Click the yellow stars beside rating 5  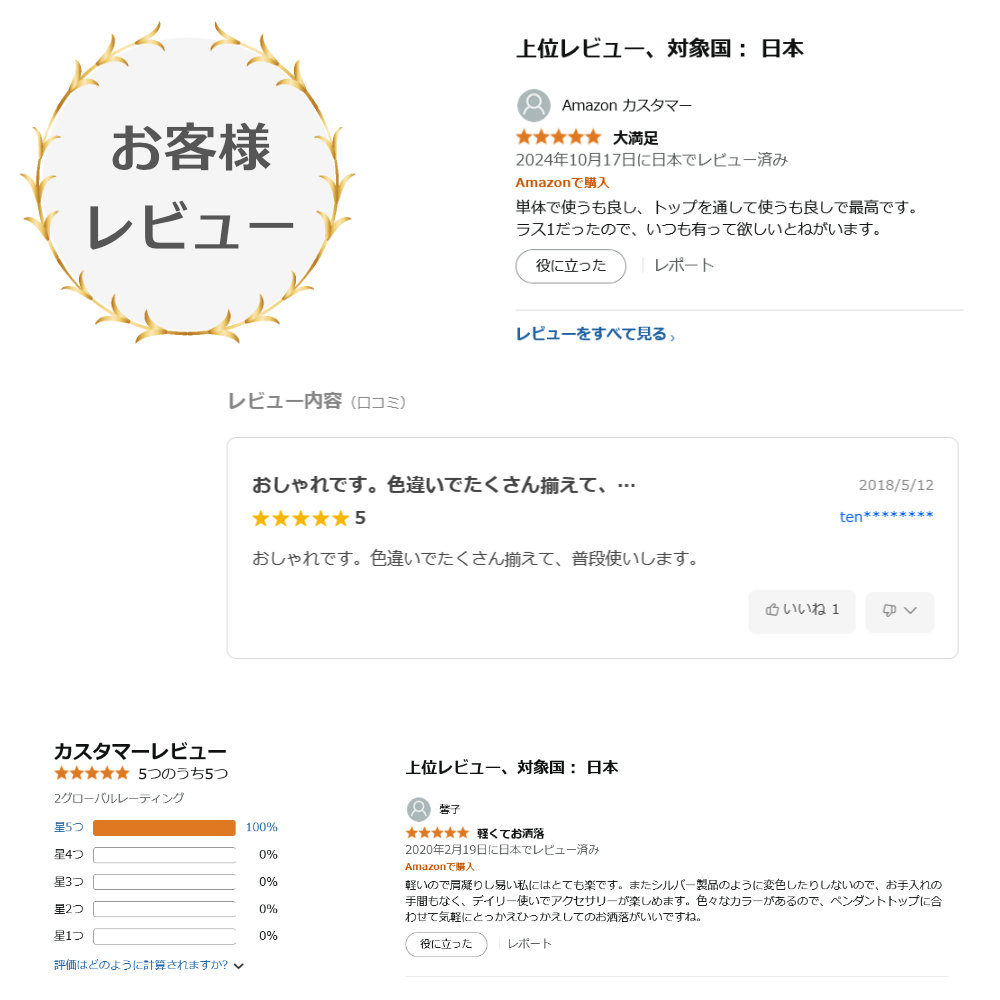pos(301,518)
